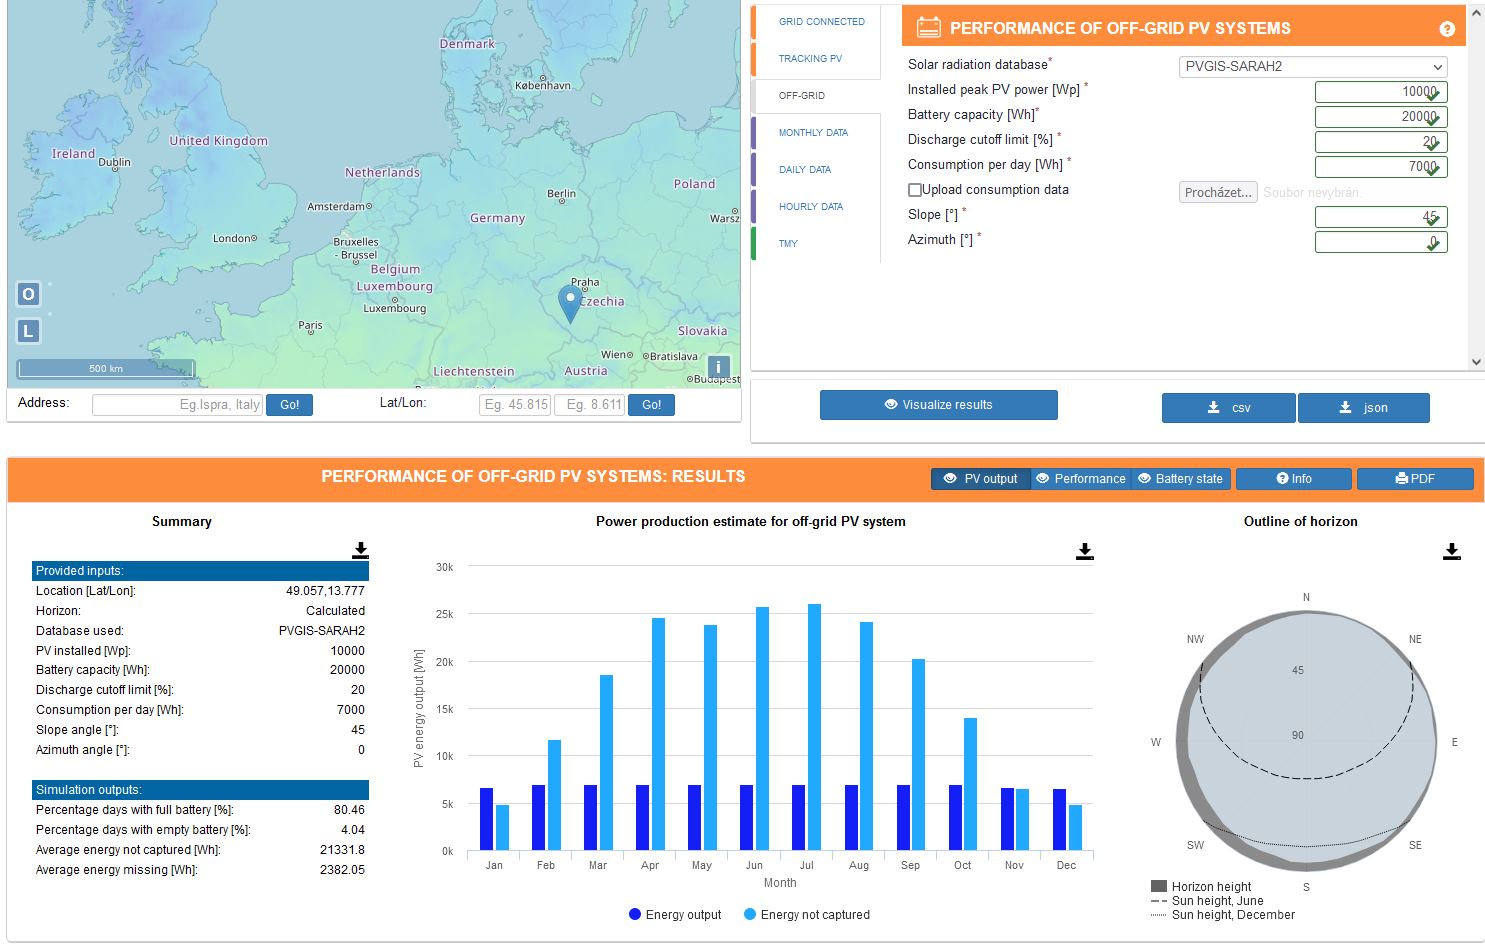Switch to the Grid Connected tab
This screenshot has width=1485, height=950.
pyautogui.click(x=821, y=22)
